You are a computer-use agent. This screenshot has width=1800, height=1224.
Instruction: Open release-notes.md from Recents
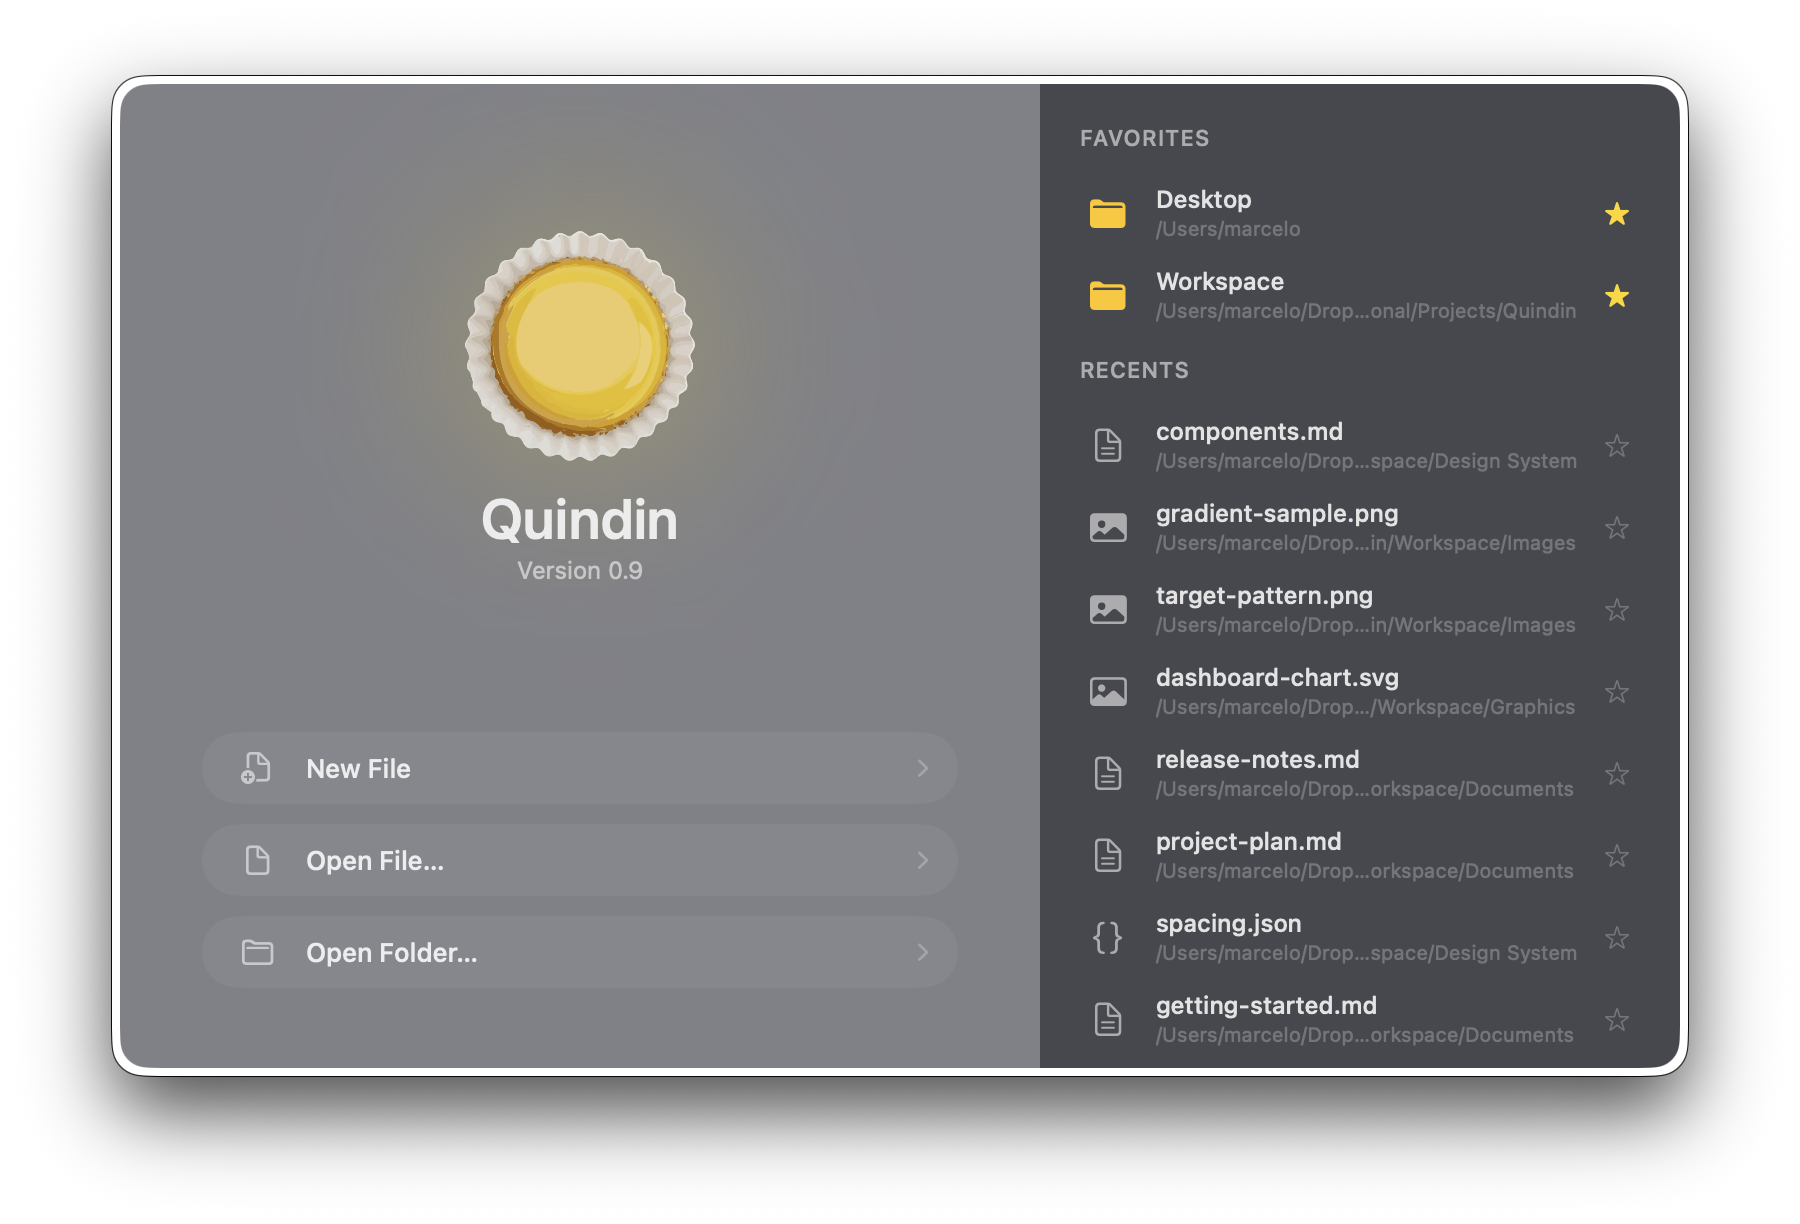(x=1257, y=760)
